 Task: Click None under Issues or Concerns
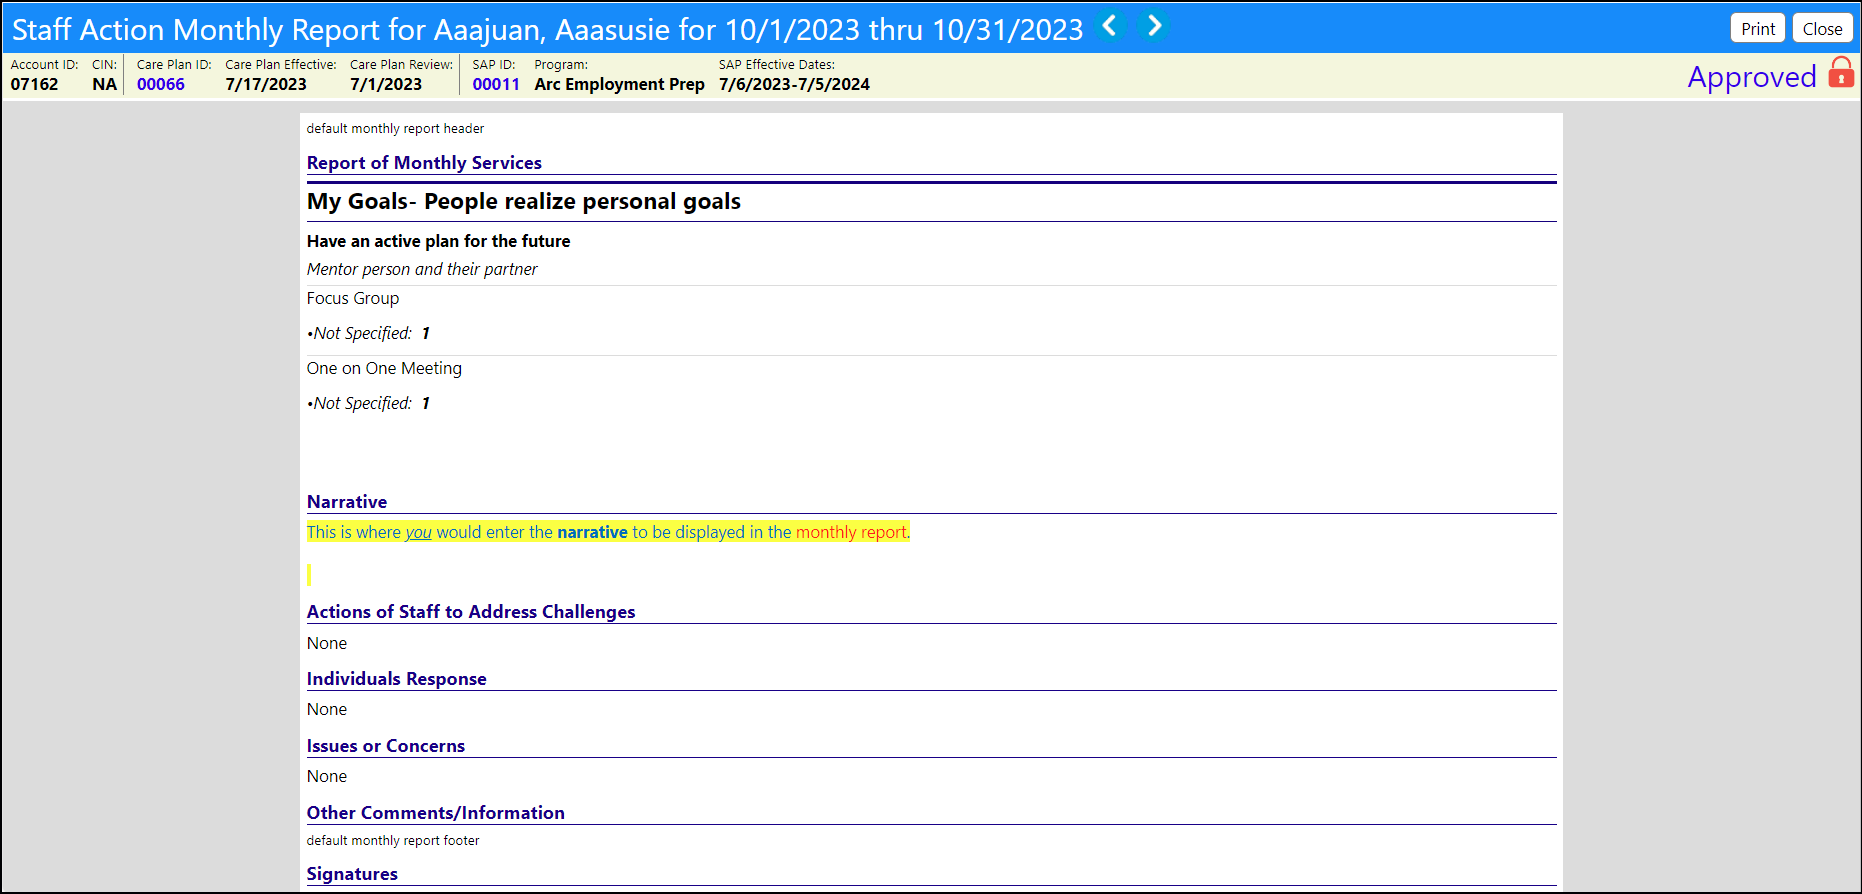327,777
